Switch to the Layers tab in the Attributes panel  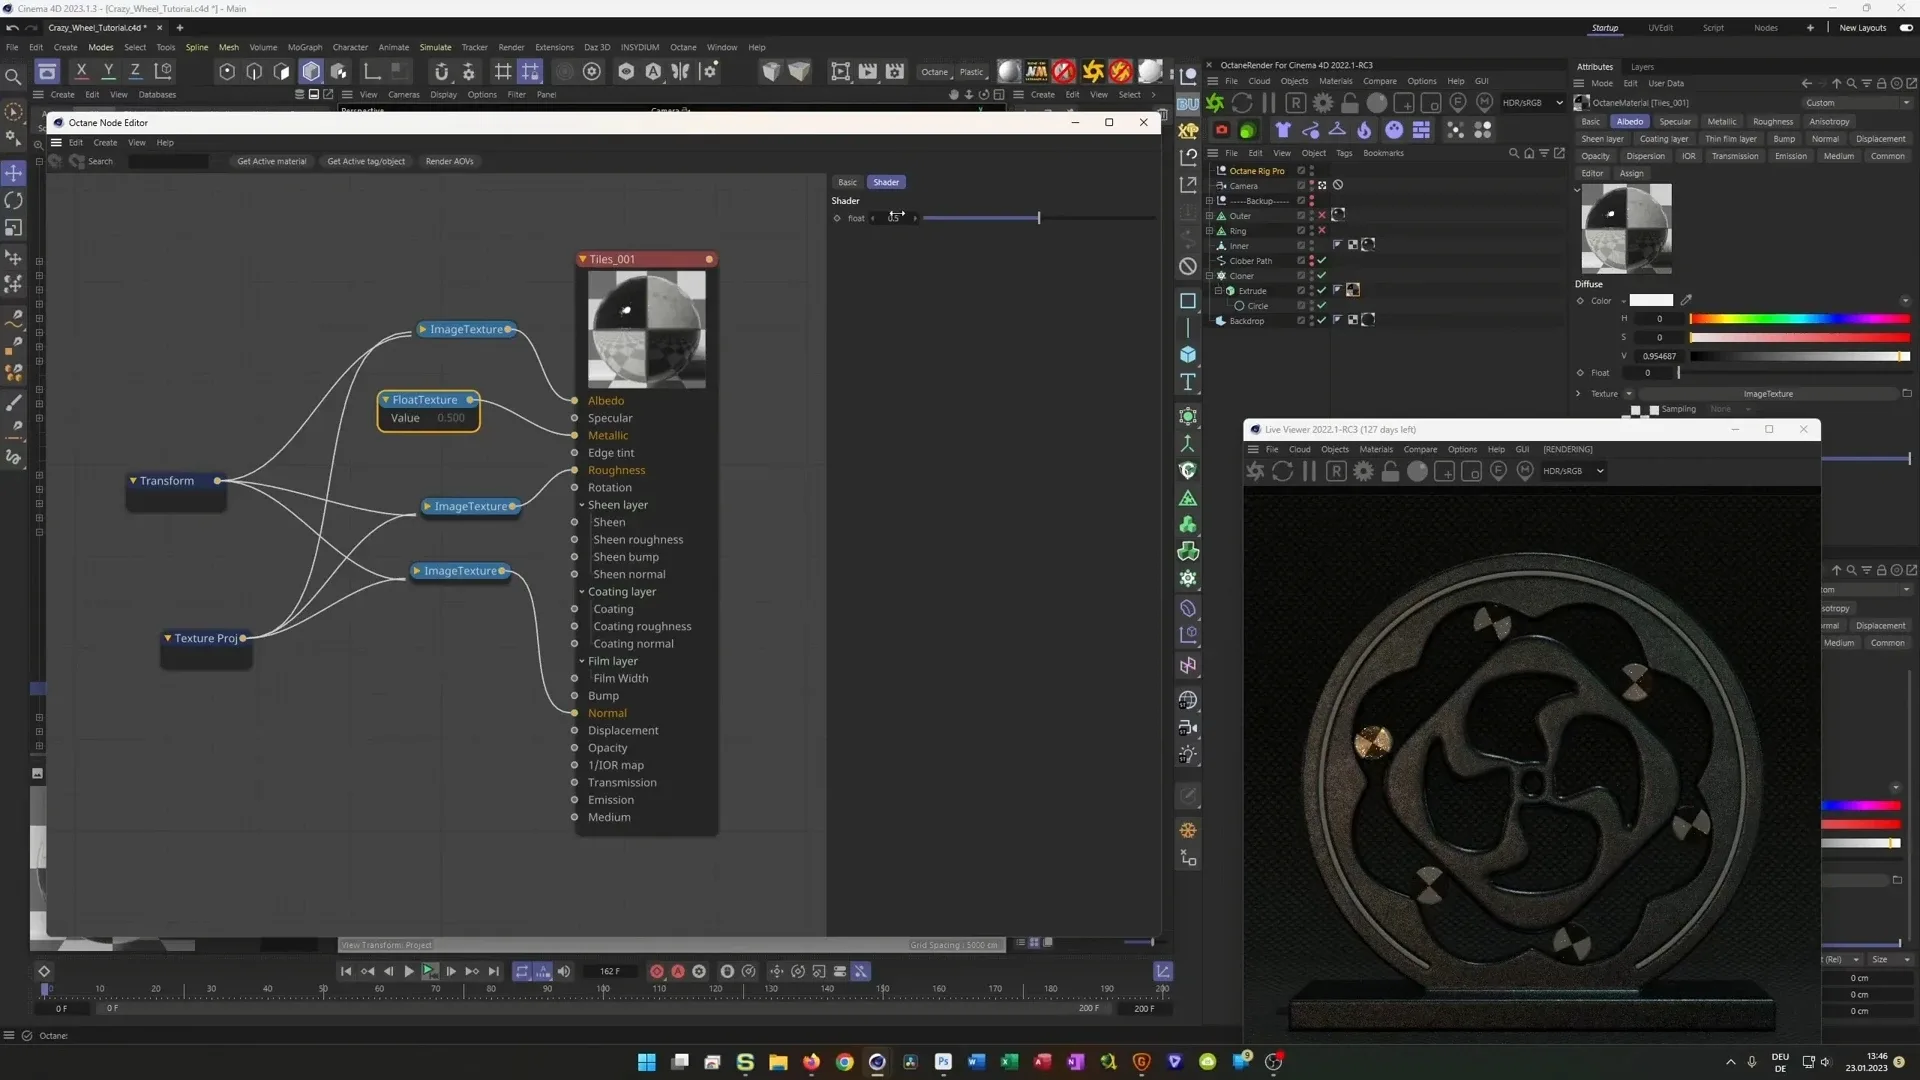point(1643,66)
